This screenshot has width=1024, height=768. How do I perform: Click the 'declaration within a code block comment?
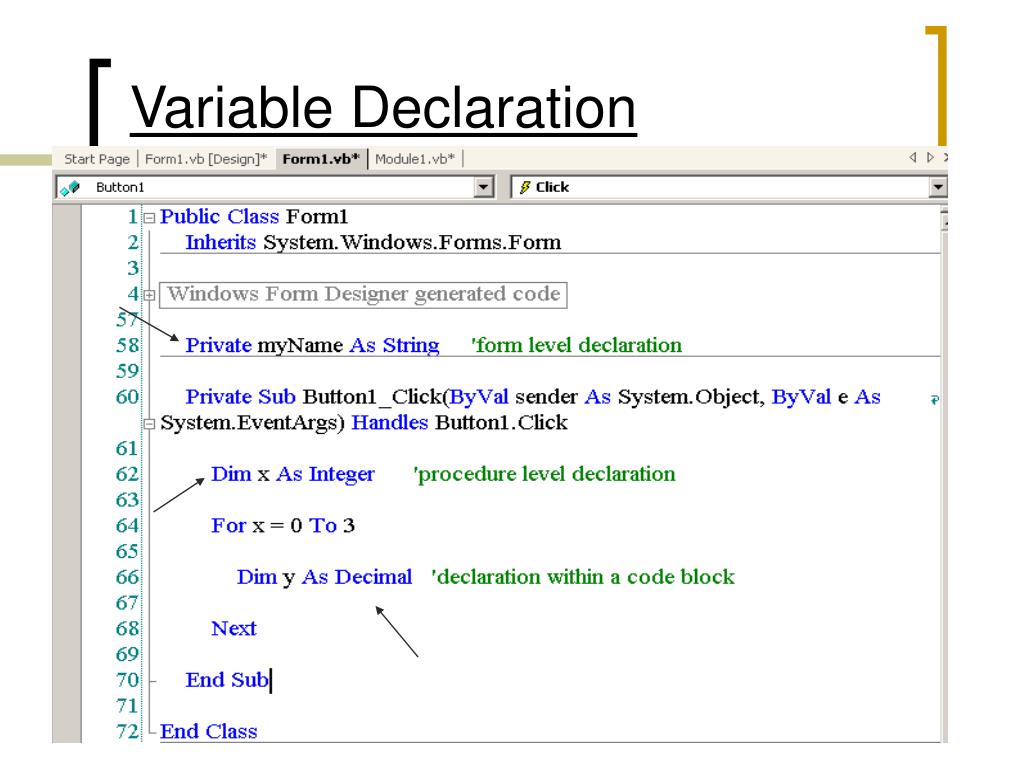coord(583,577)
